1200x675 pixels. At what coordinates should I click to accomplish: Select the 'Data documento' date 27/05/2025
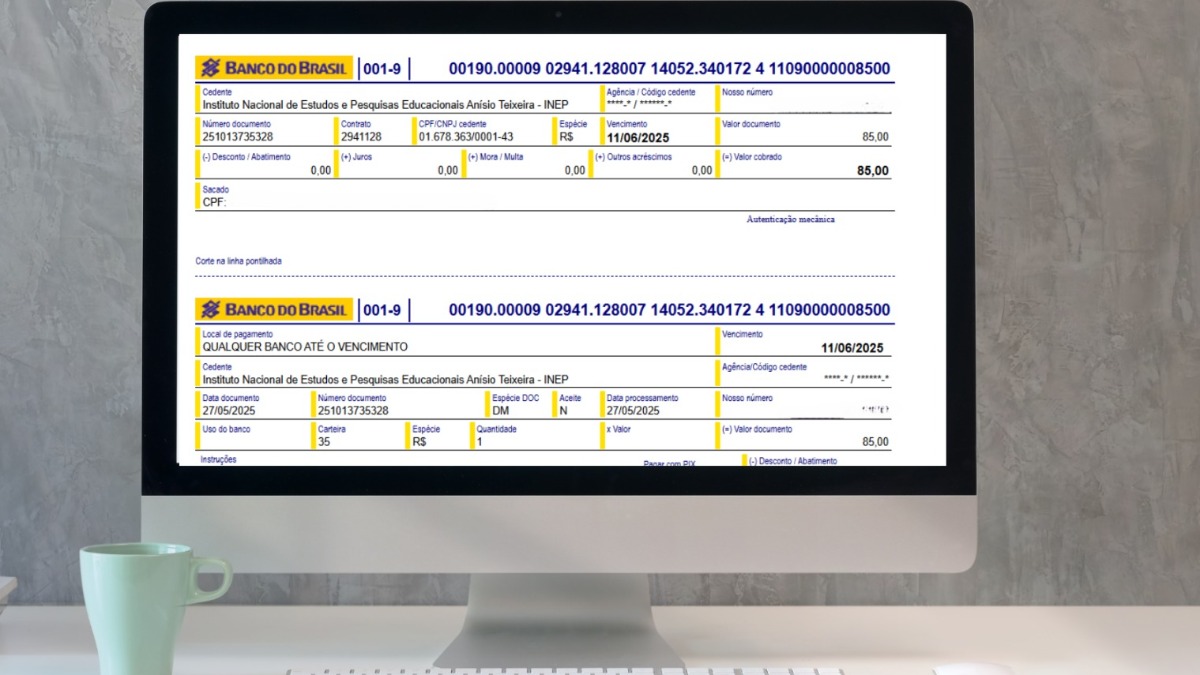tap(229, 410)
